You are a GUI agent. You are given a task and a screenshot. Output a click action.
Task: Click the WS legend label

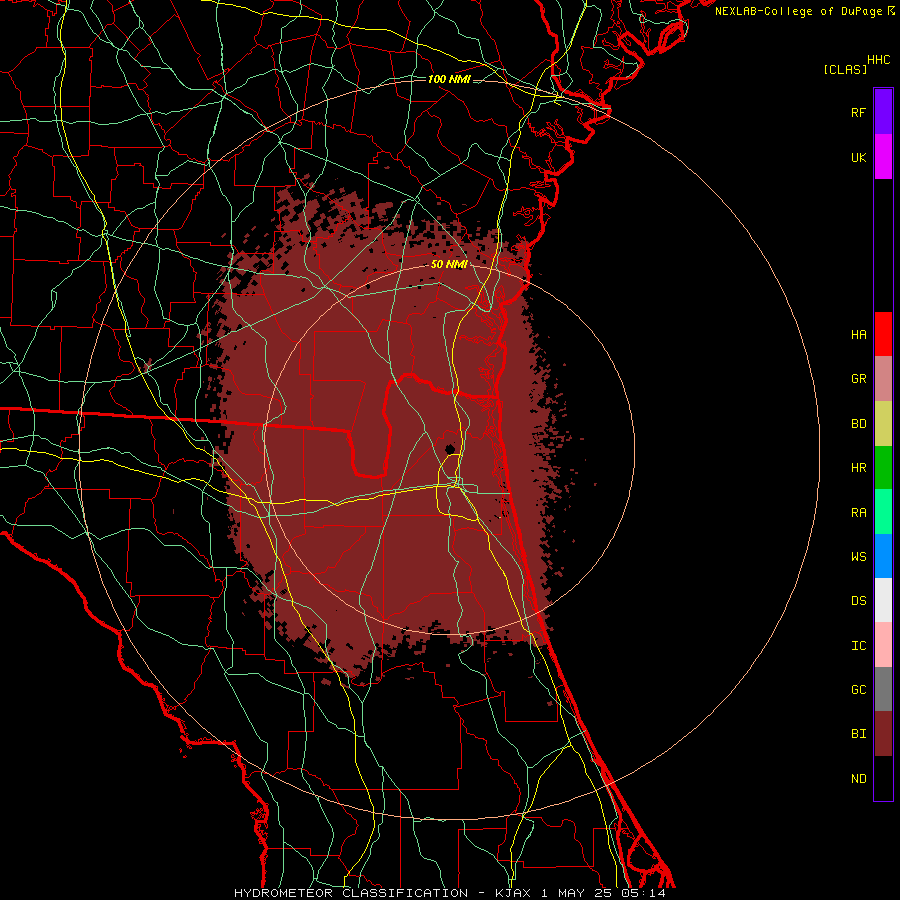(x=859, y=557)
